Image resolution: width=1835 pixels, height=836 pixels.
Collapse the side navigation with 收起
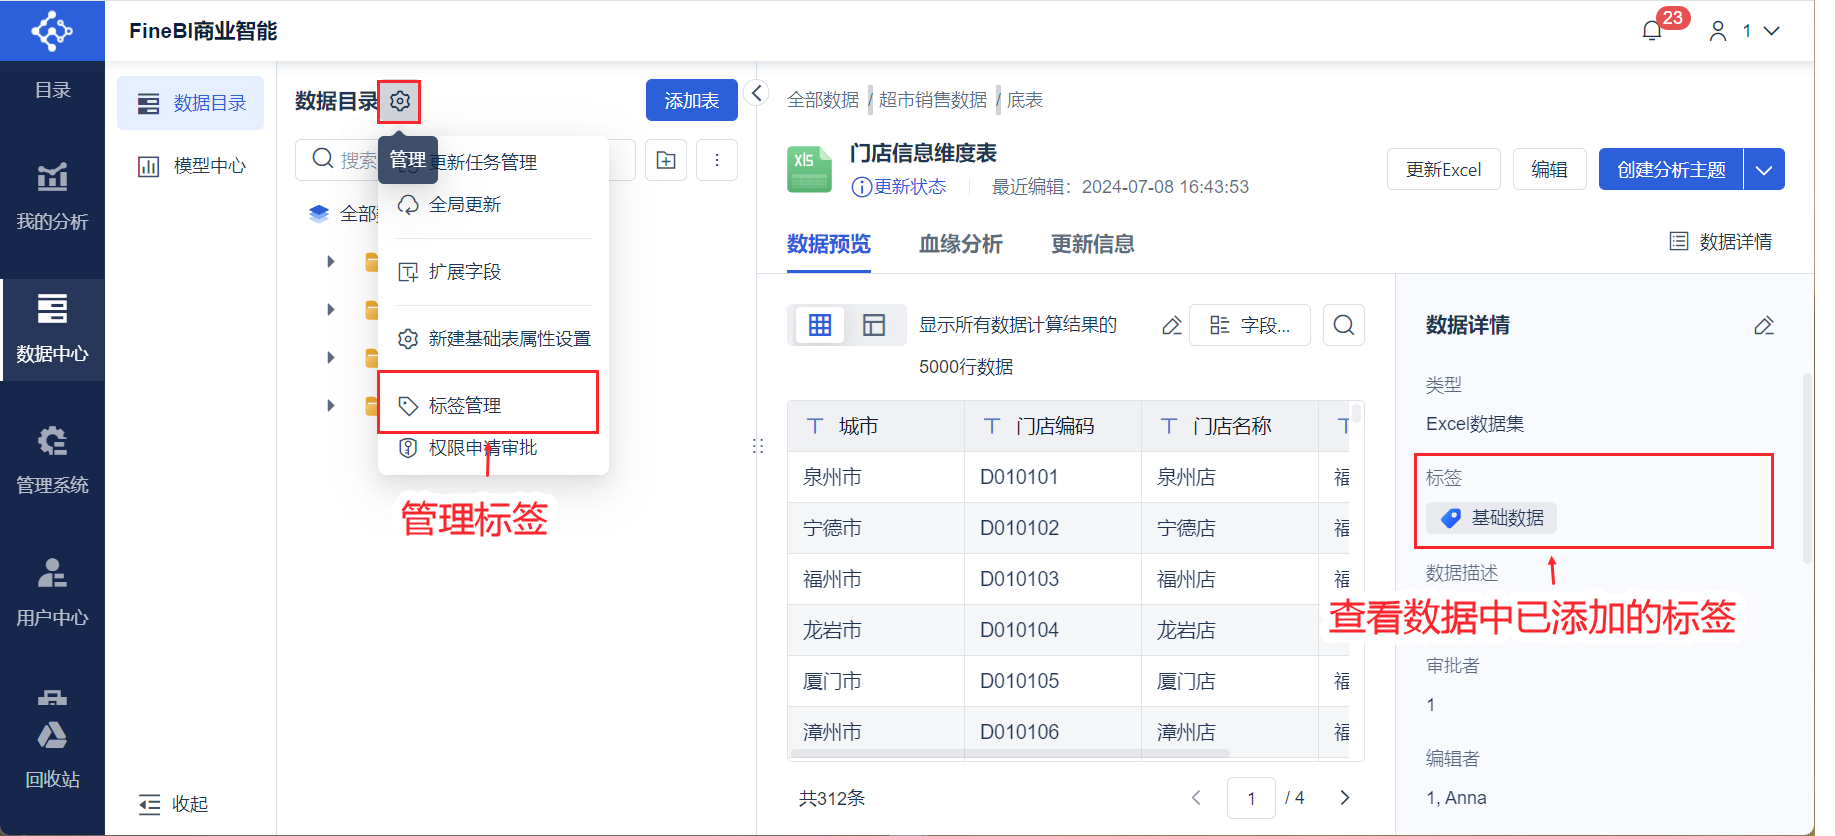pyautogui.click(x=173, y=804)
